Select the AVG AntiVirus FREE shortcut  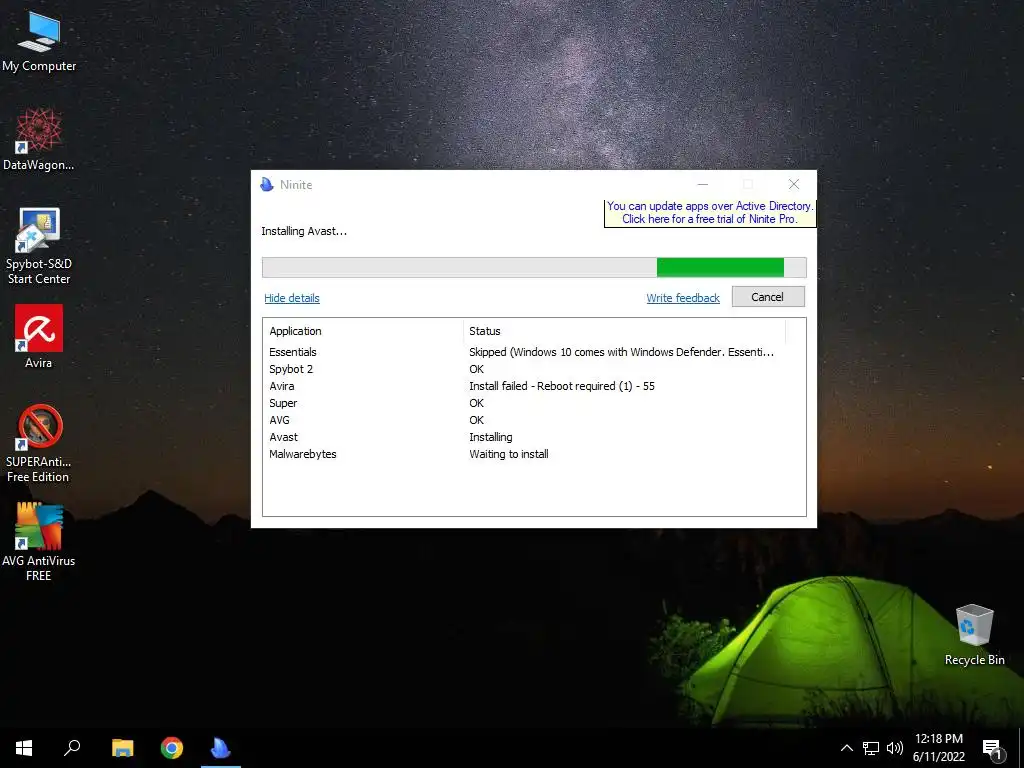[39, 542]
